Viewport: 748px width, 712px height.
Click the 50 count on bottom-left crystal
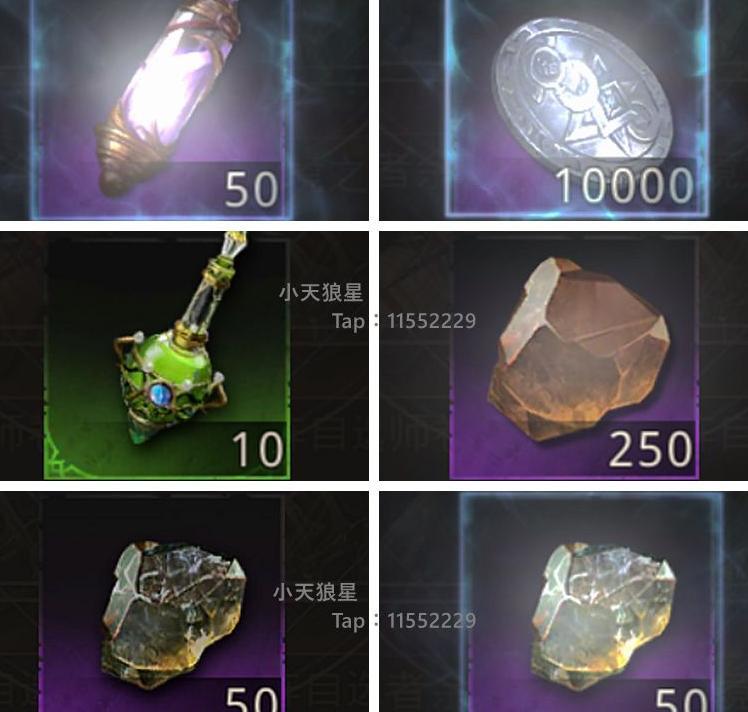click(252, 699)
